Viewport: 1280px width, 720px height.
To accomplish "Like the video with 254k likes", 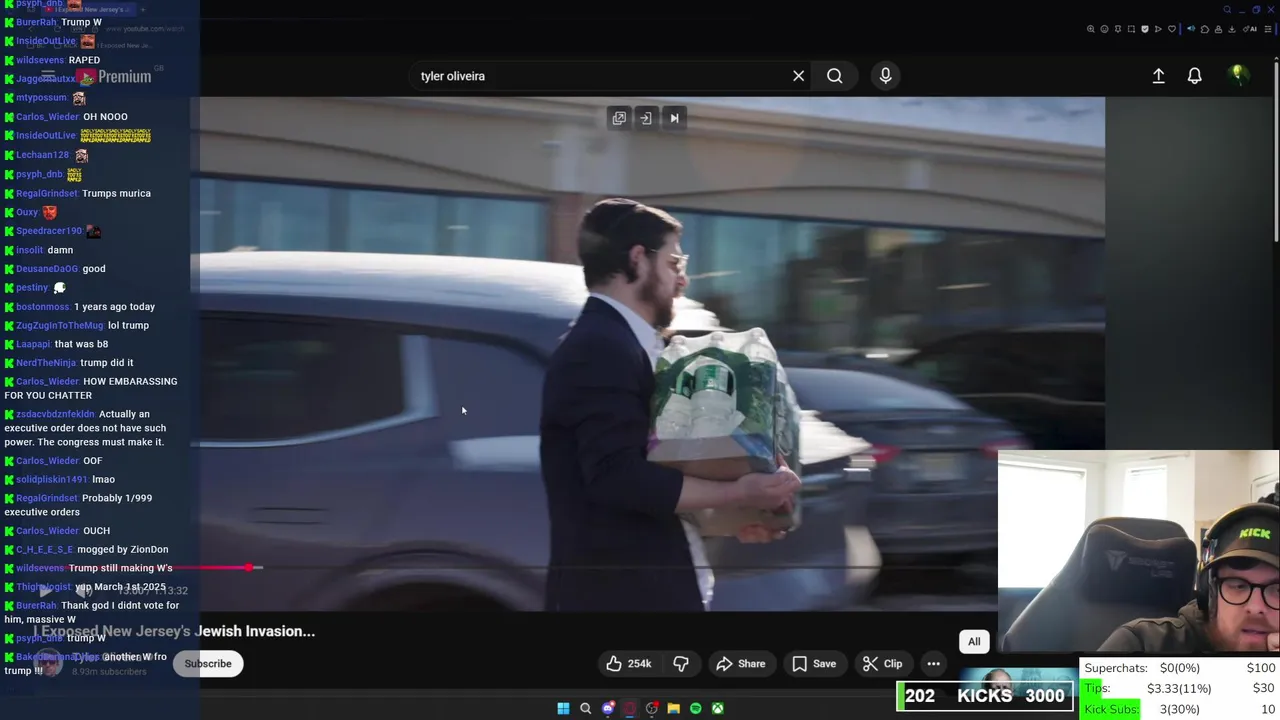I will (x=628, y=664).
